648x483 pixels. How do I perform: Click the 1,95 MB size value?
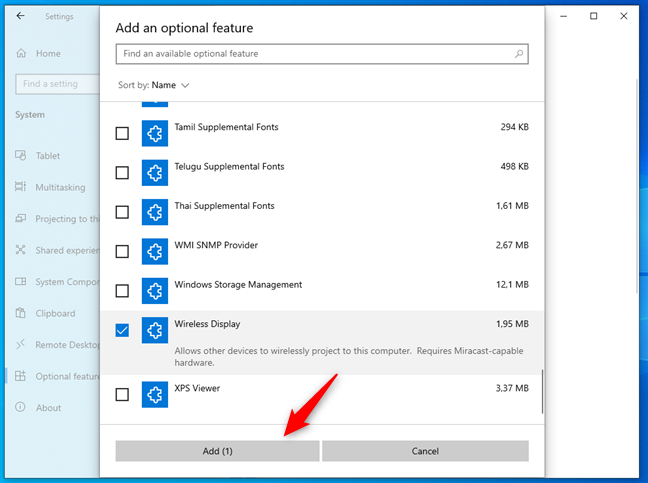coord(512,324)
